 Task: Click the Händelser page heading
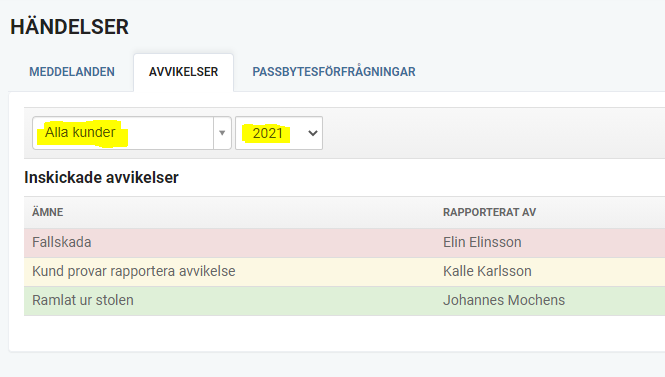pos(70,27)
